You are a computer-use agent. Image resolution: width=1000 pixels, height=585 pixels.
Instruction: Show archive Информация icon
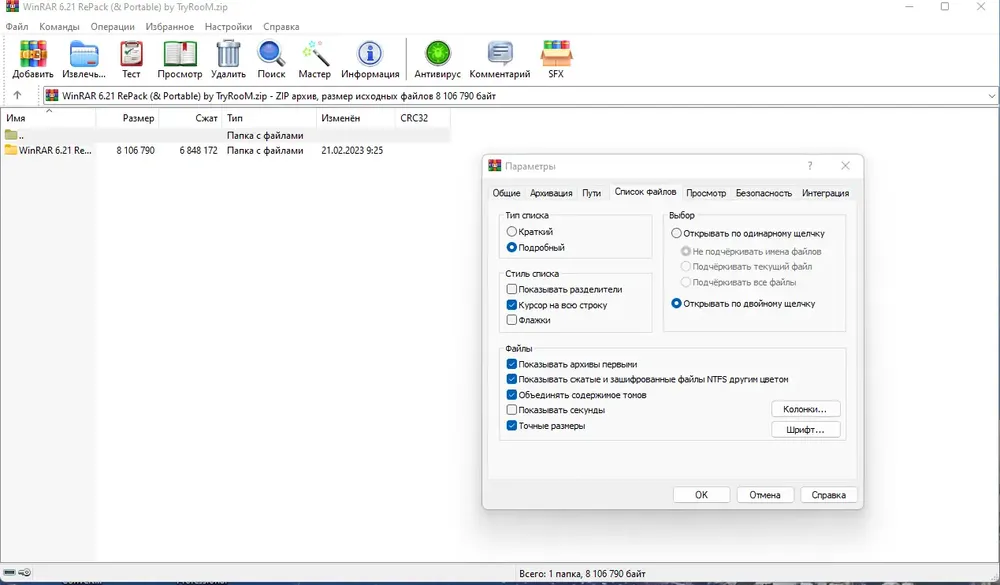pyautogui.click(x=370, y=54)
